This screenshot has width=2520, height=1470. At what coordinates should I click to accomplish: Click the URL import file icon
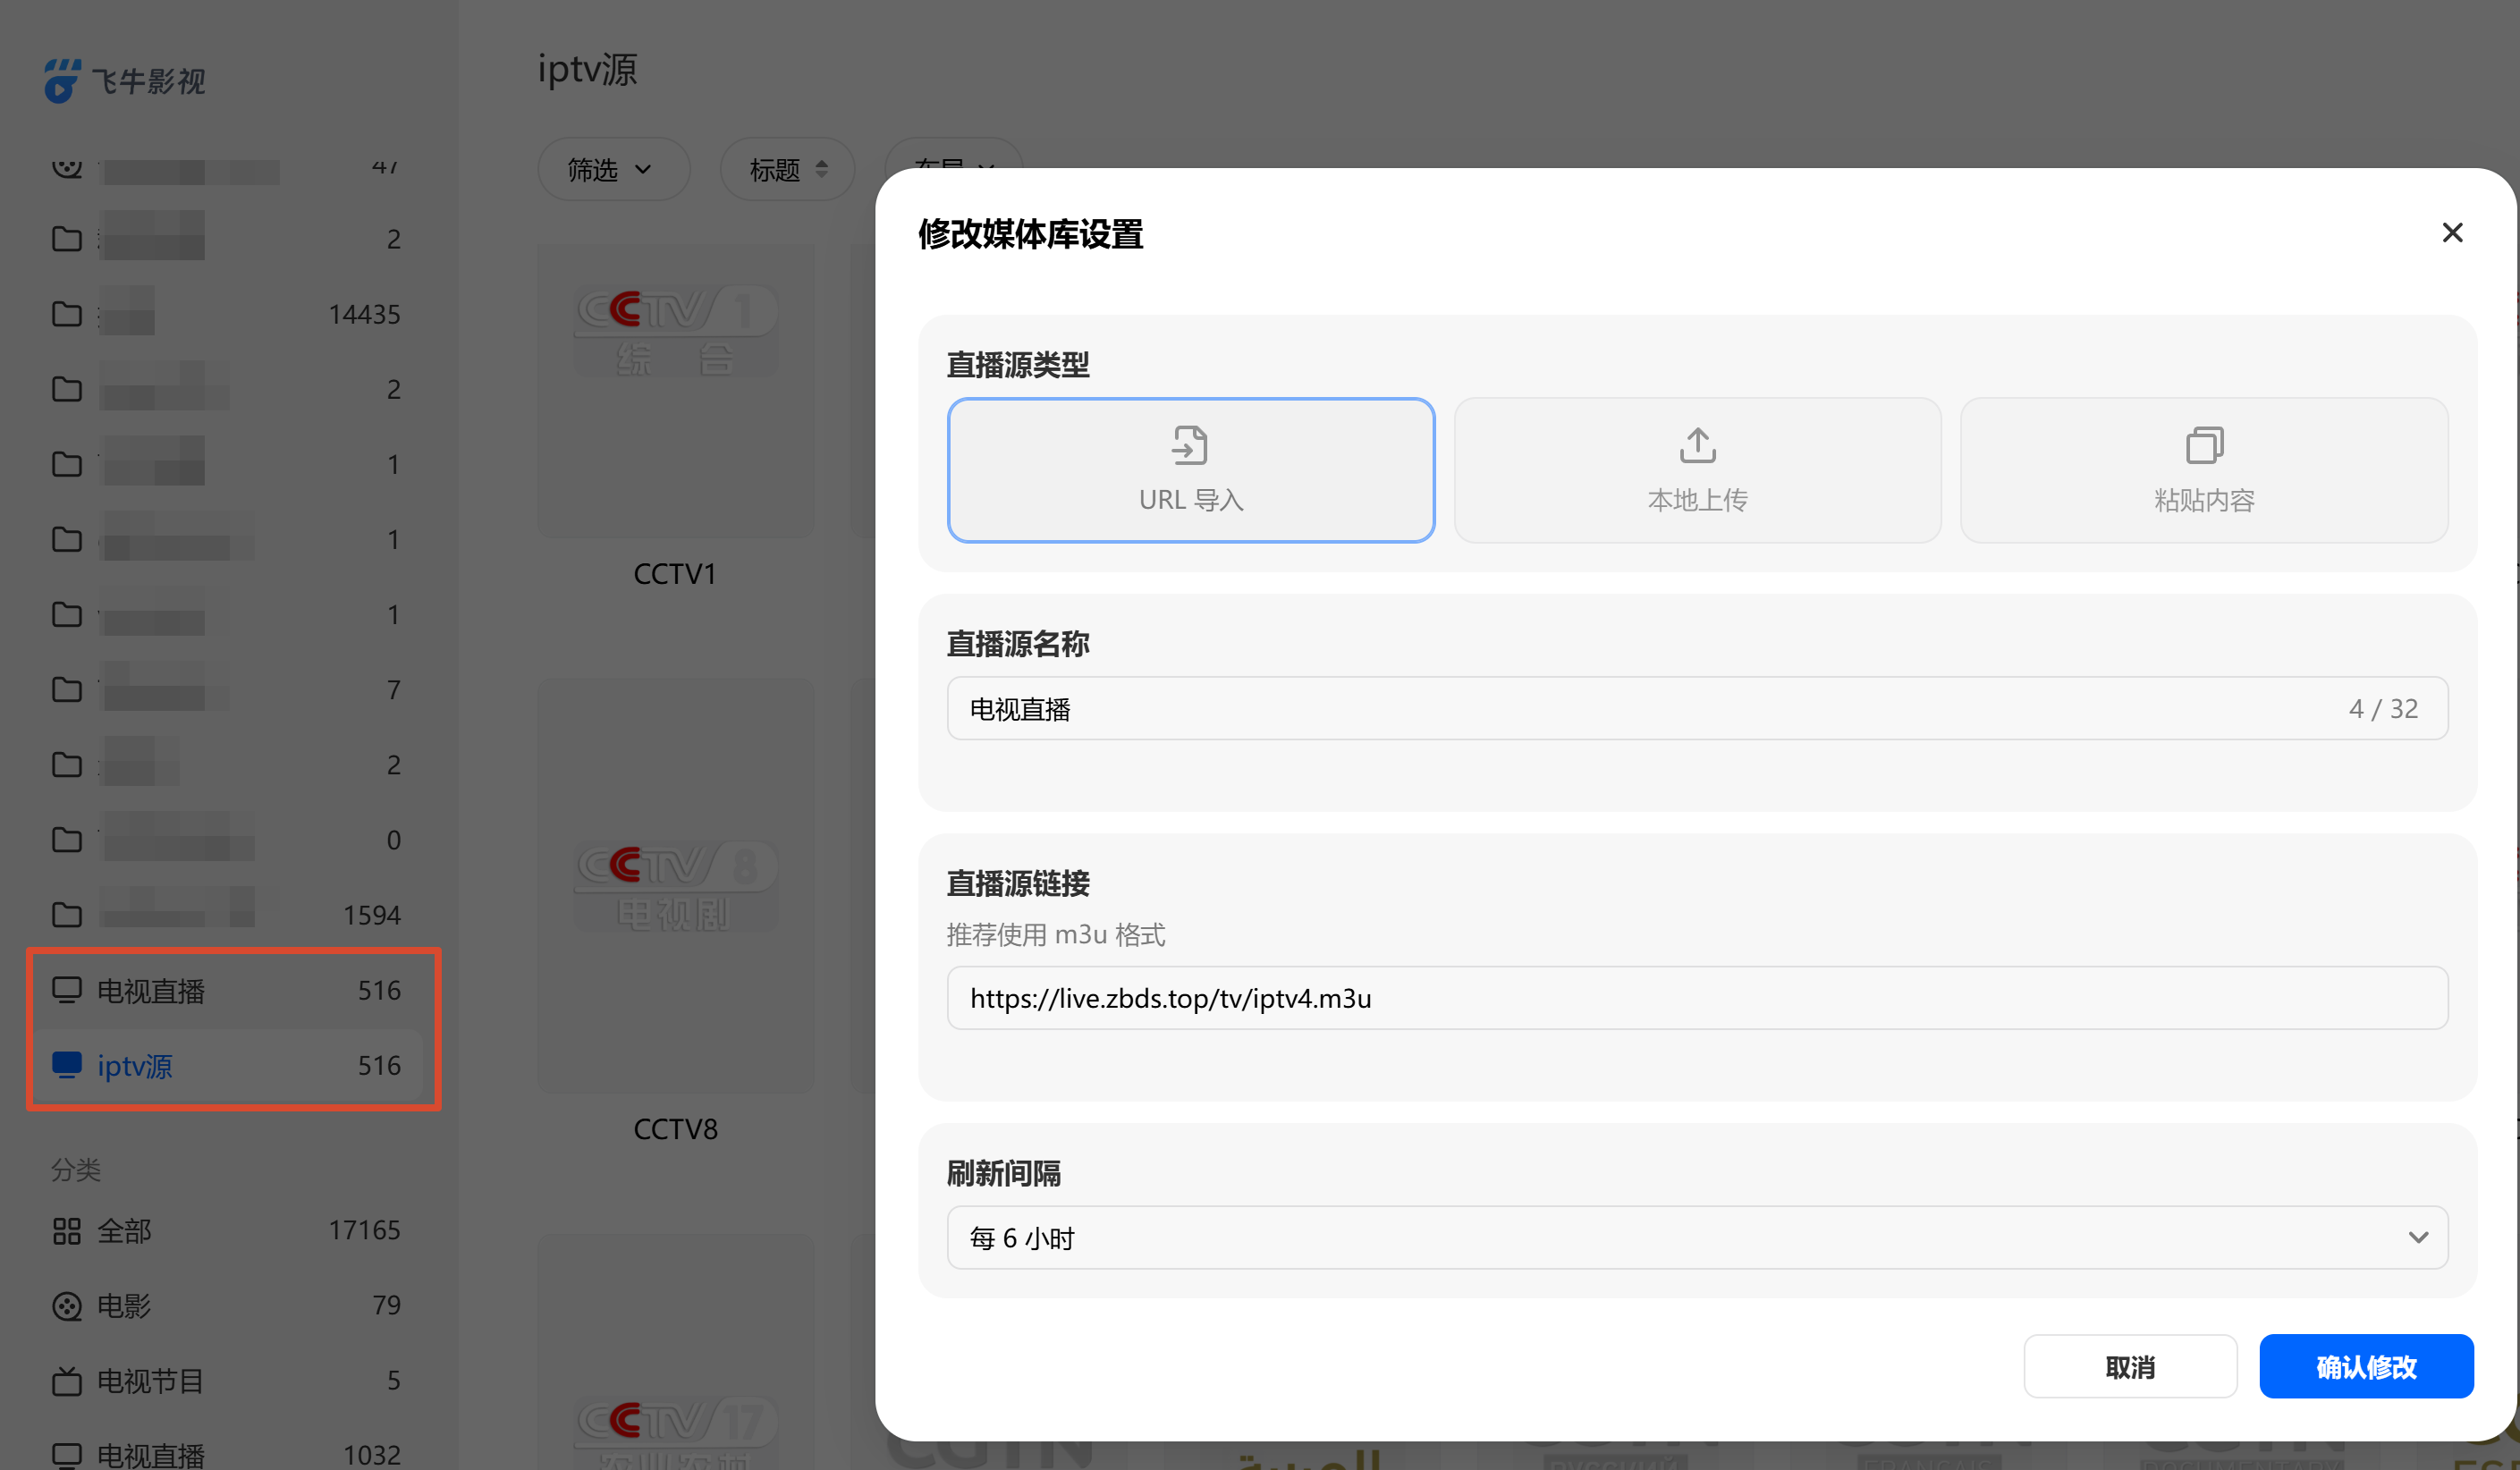tap(1190, 445)
